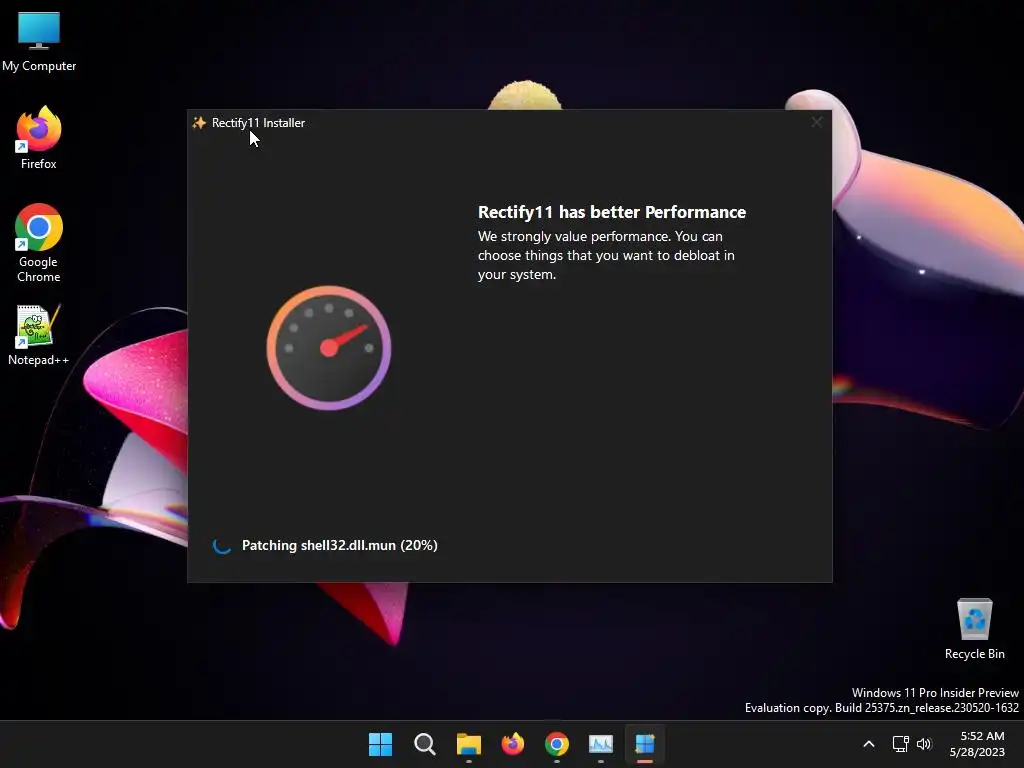Switch to Firefox on the taskbar

click(513, 744)
